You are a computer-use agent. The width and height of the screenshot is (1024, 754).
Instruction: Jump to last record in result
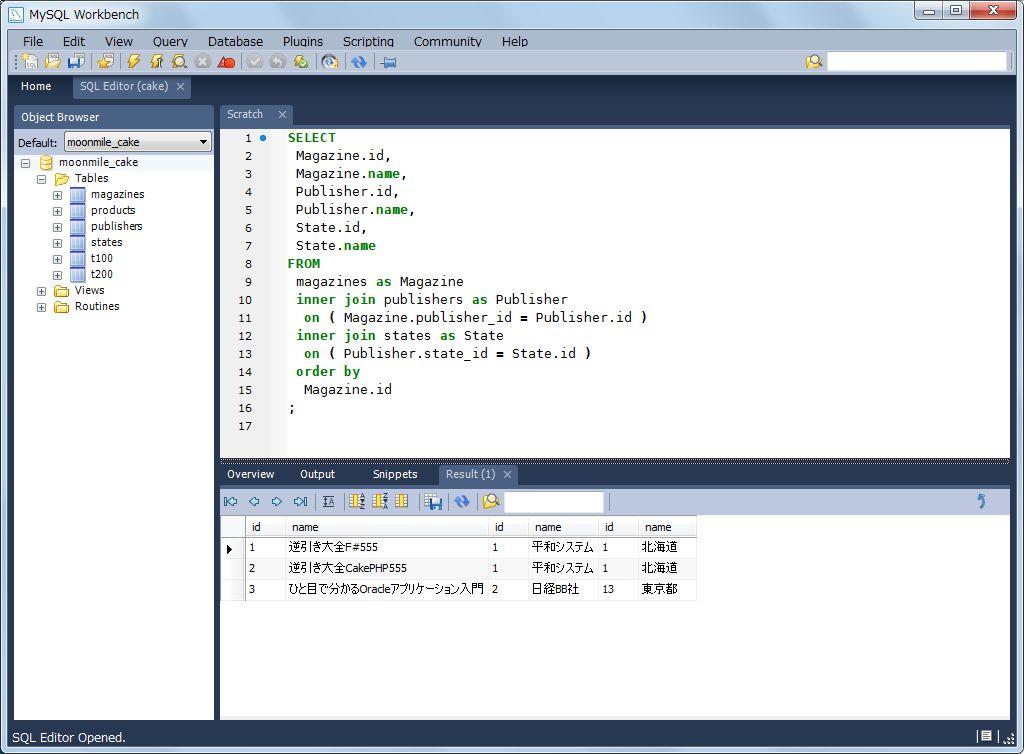(300, 502)
